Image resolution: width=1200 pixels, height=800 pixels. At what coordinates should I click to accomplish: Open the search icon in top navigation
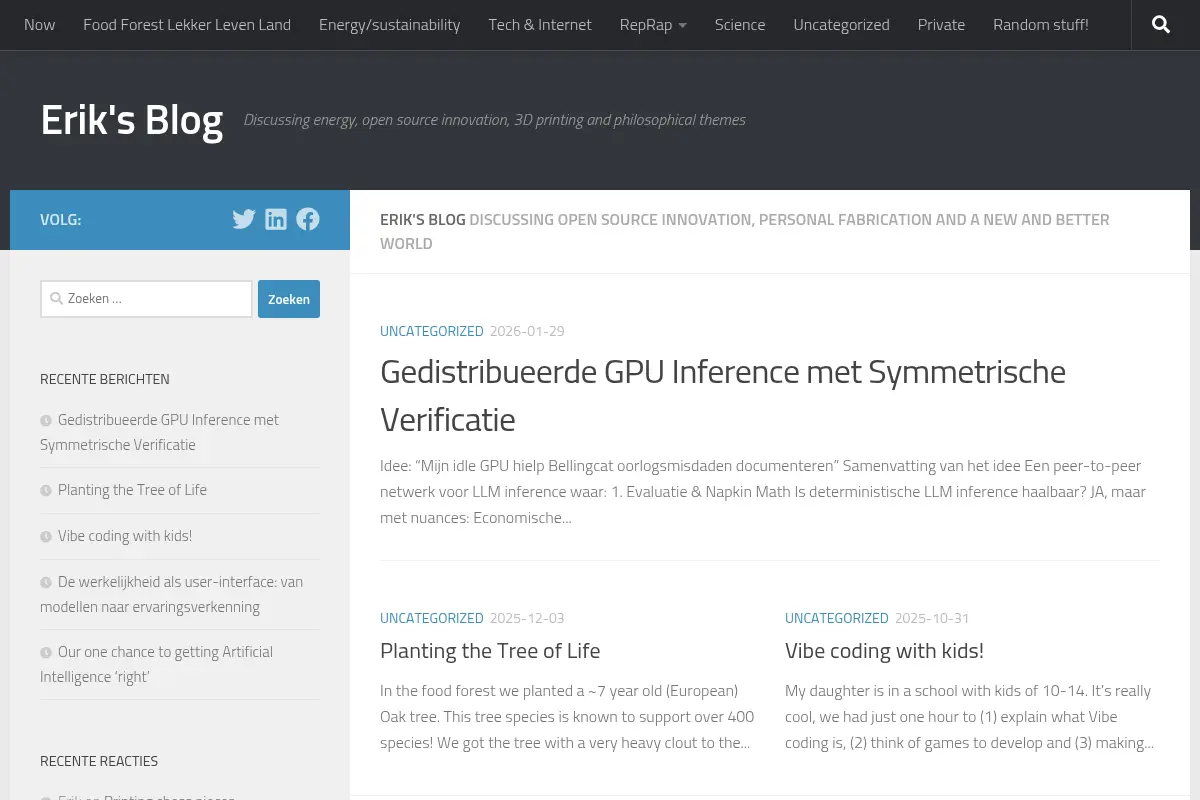tap(1161, 25)
